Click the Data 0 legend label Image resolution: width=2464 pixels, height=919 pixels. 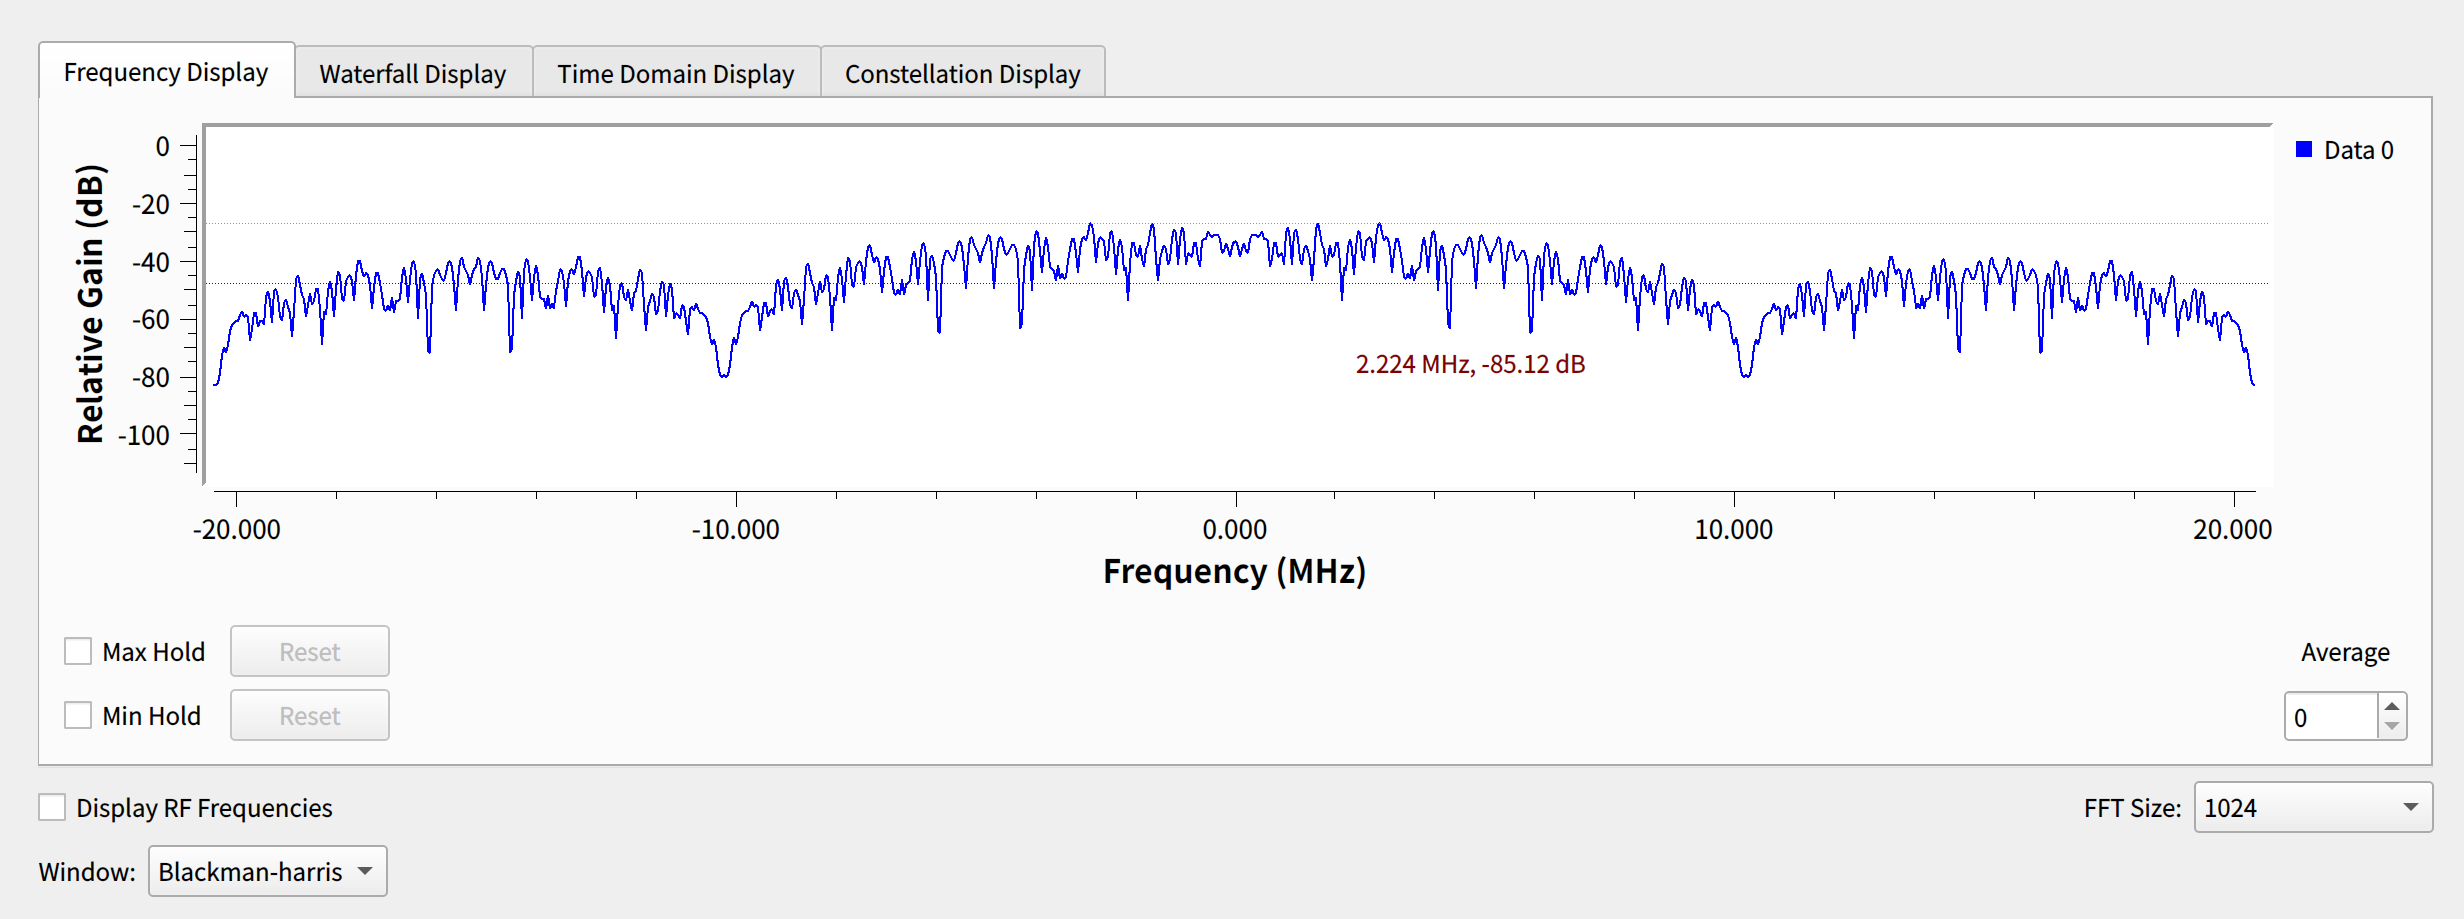coord(2358,150)
